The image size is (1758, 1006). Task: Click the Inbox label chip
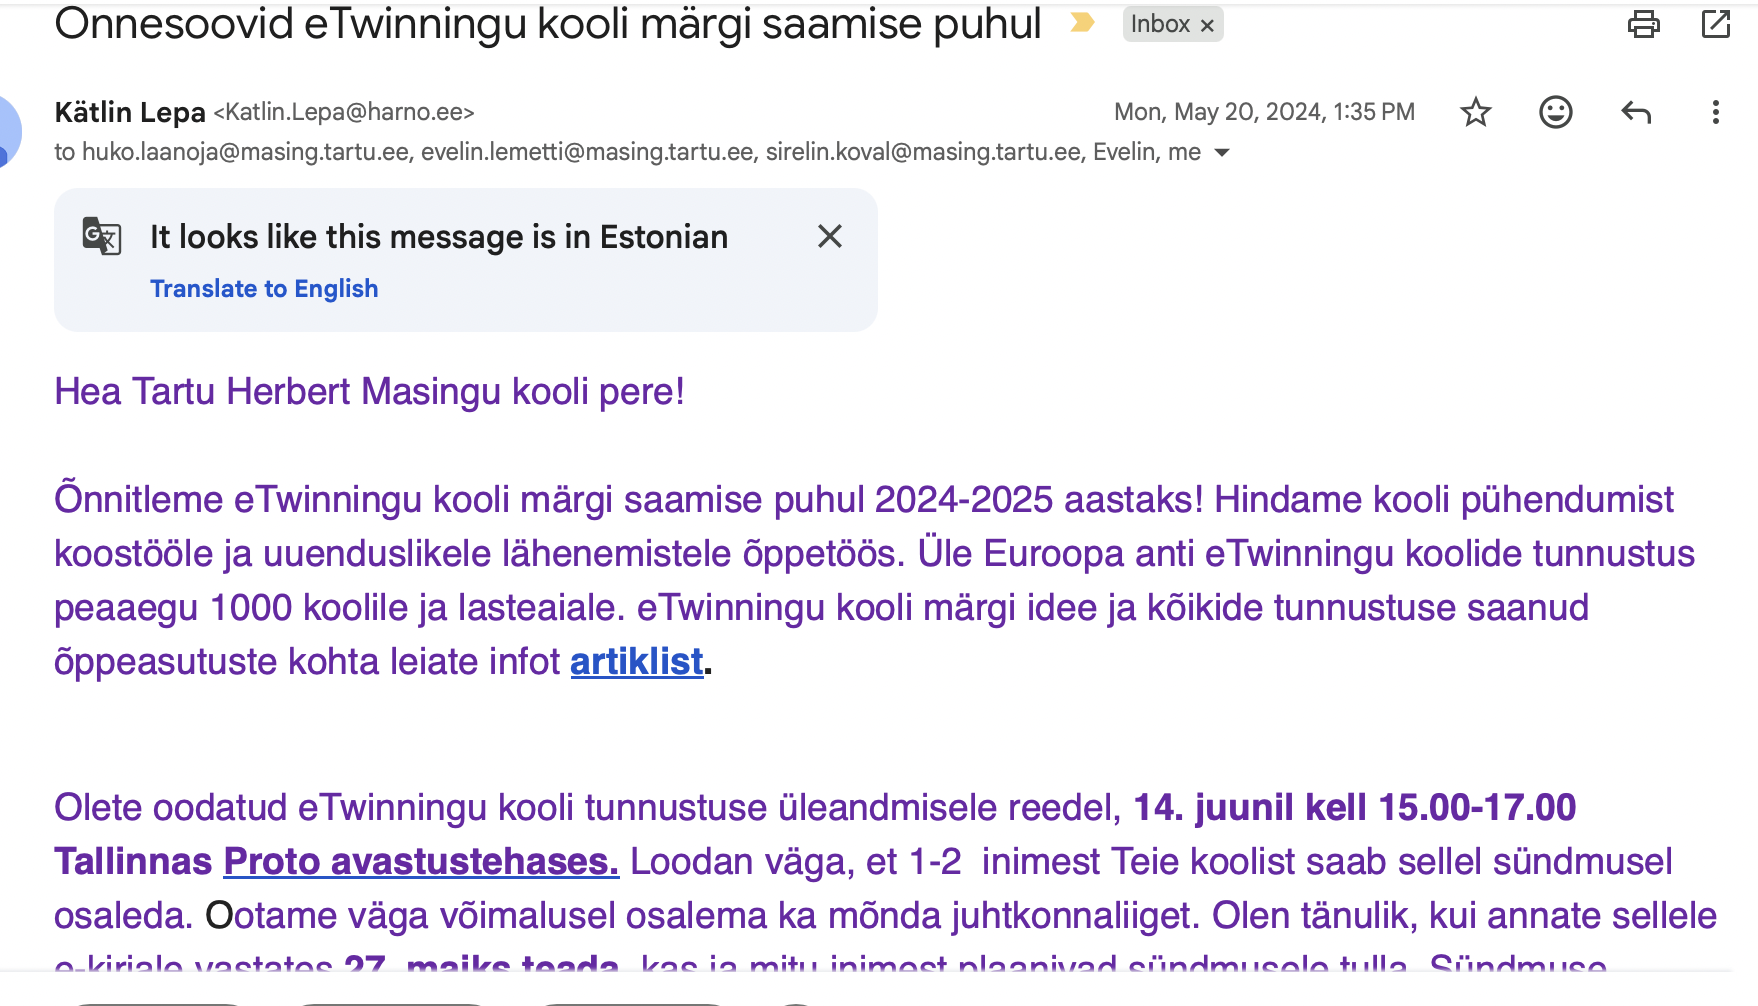pos(1161,24)
